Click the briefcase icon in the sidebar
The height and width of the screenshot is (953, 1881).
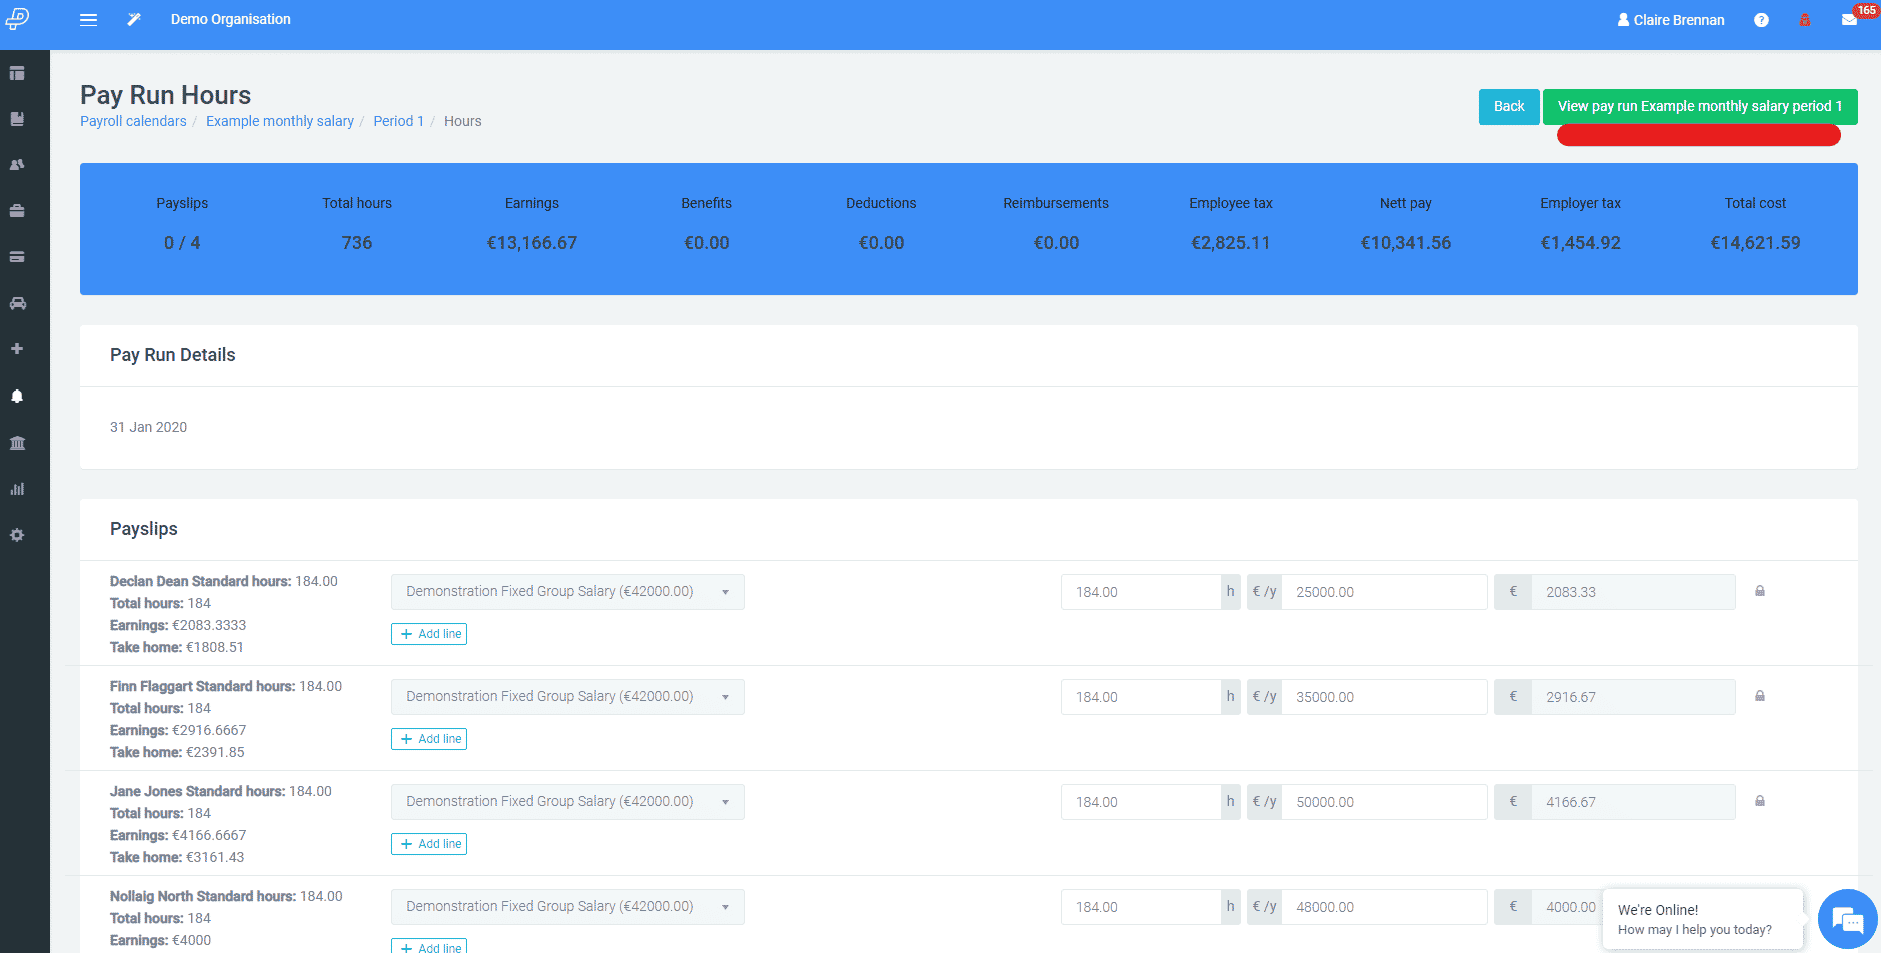tap(17, 210)
